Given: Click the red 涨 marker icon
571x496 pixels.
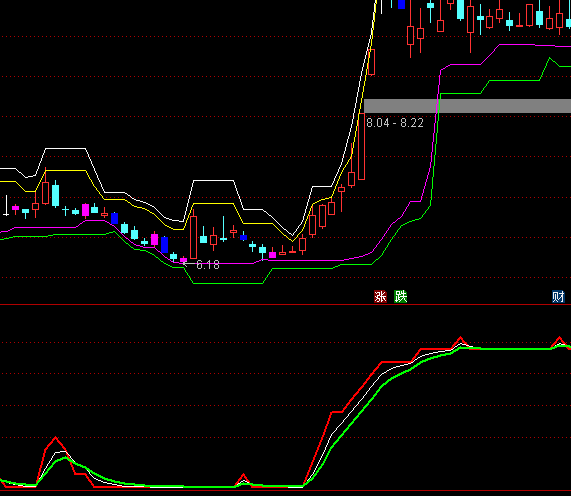Looking at the screenshot, I should click(381, 297).
